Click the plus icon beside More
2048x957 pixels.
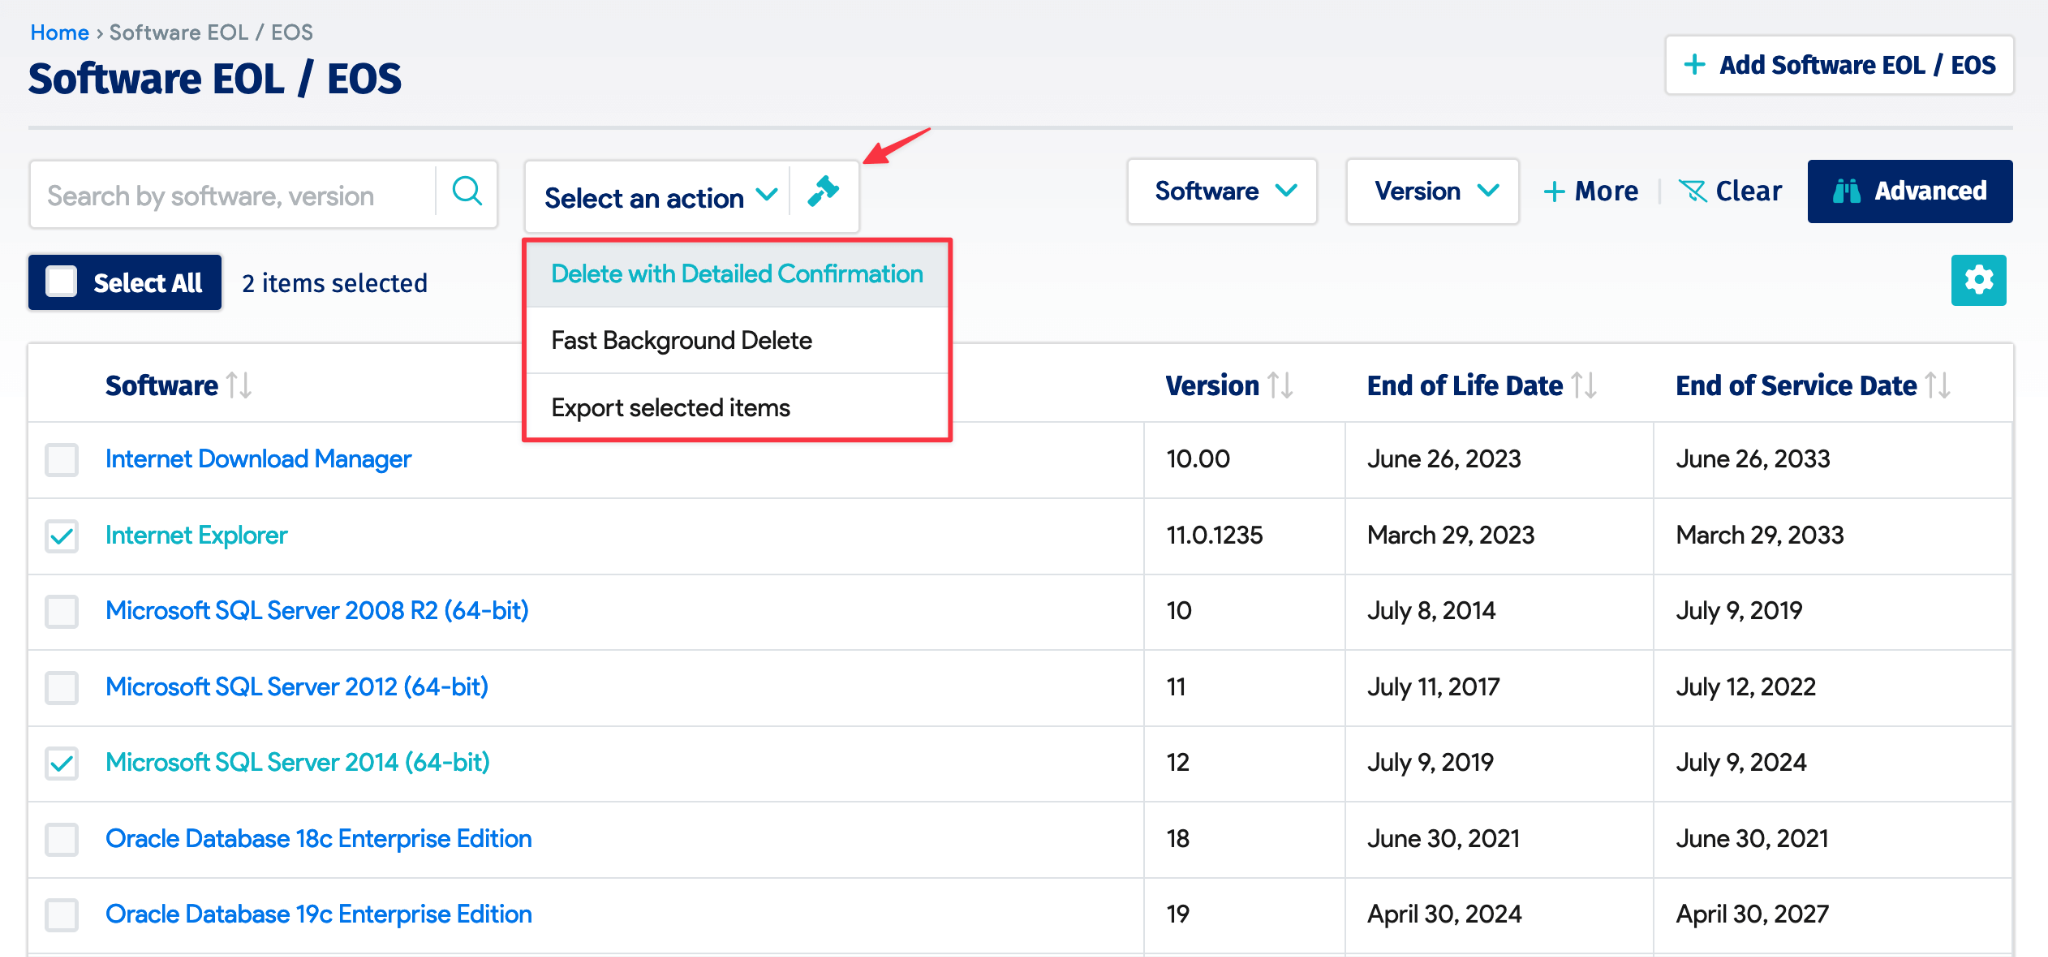pyautogui.click(x=1554, y=192)
